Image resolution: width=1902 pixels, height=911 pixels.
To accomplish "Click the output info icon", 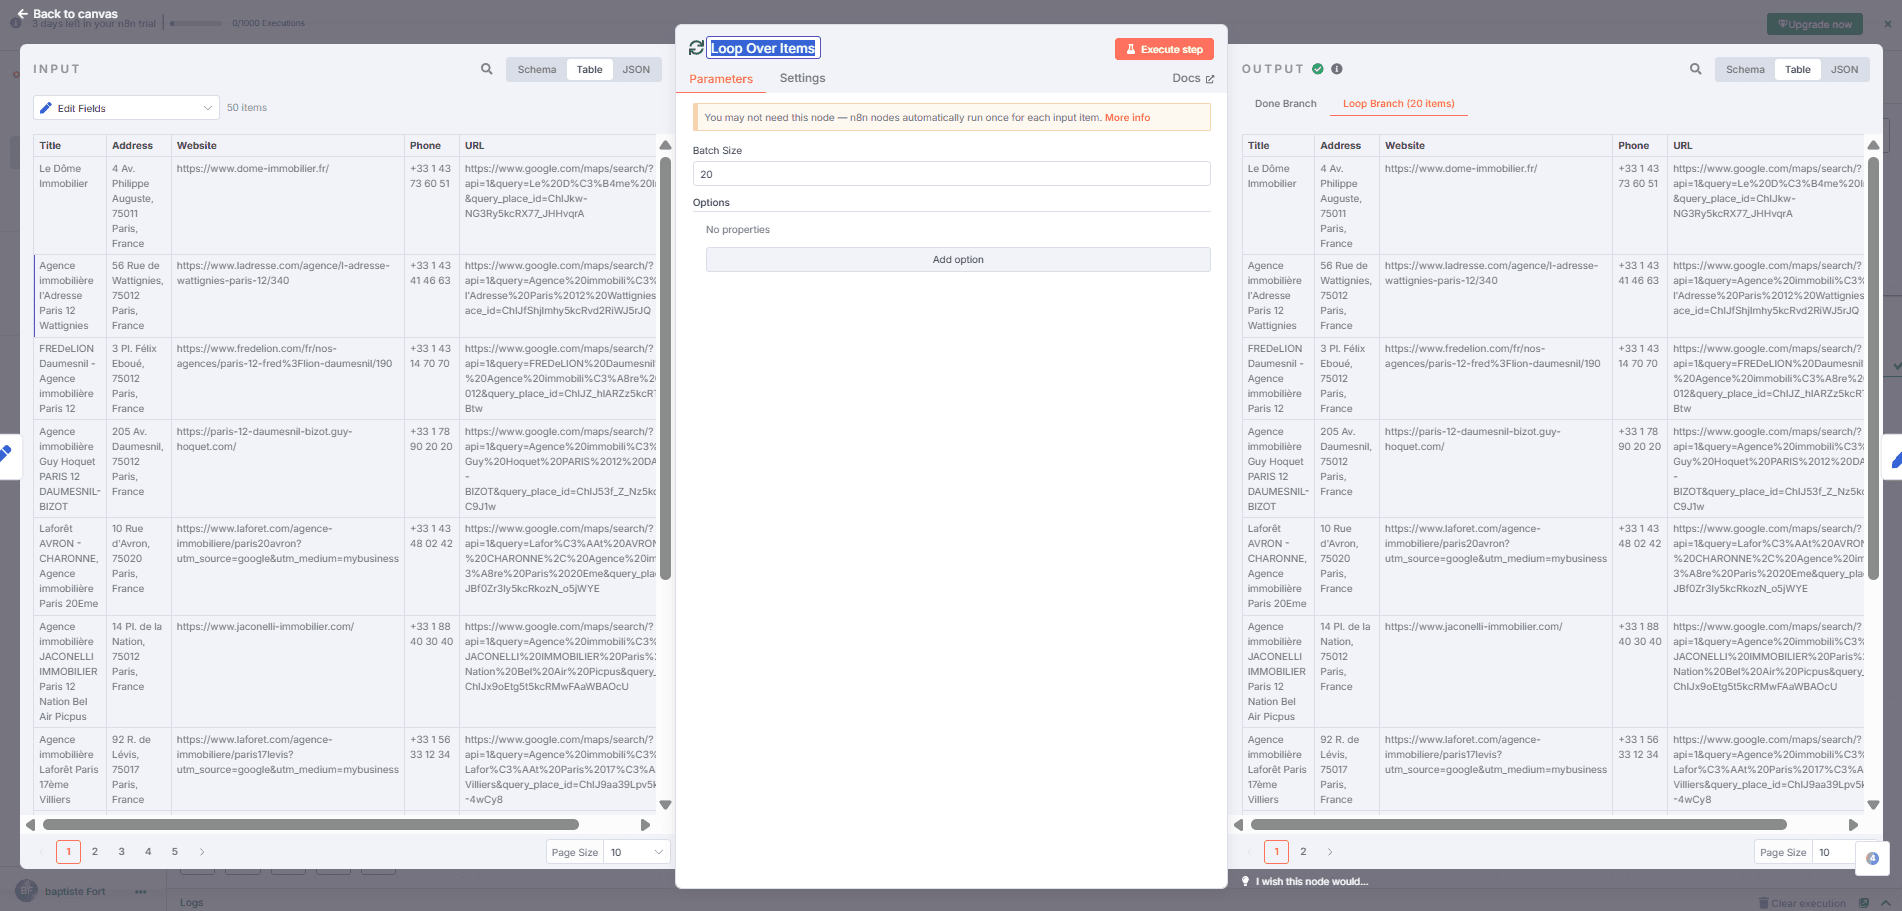I will [1337, 69].
